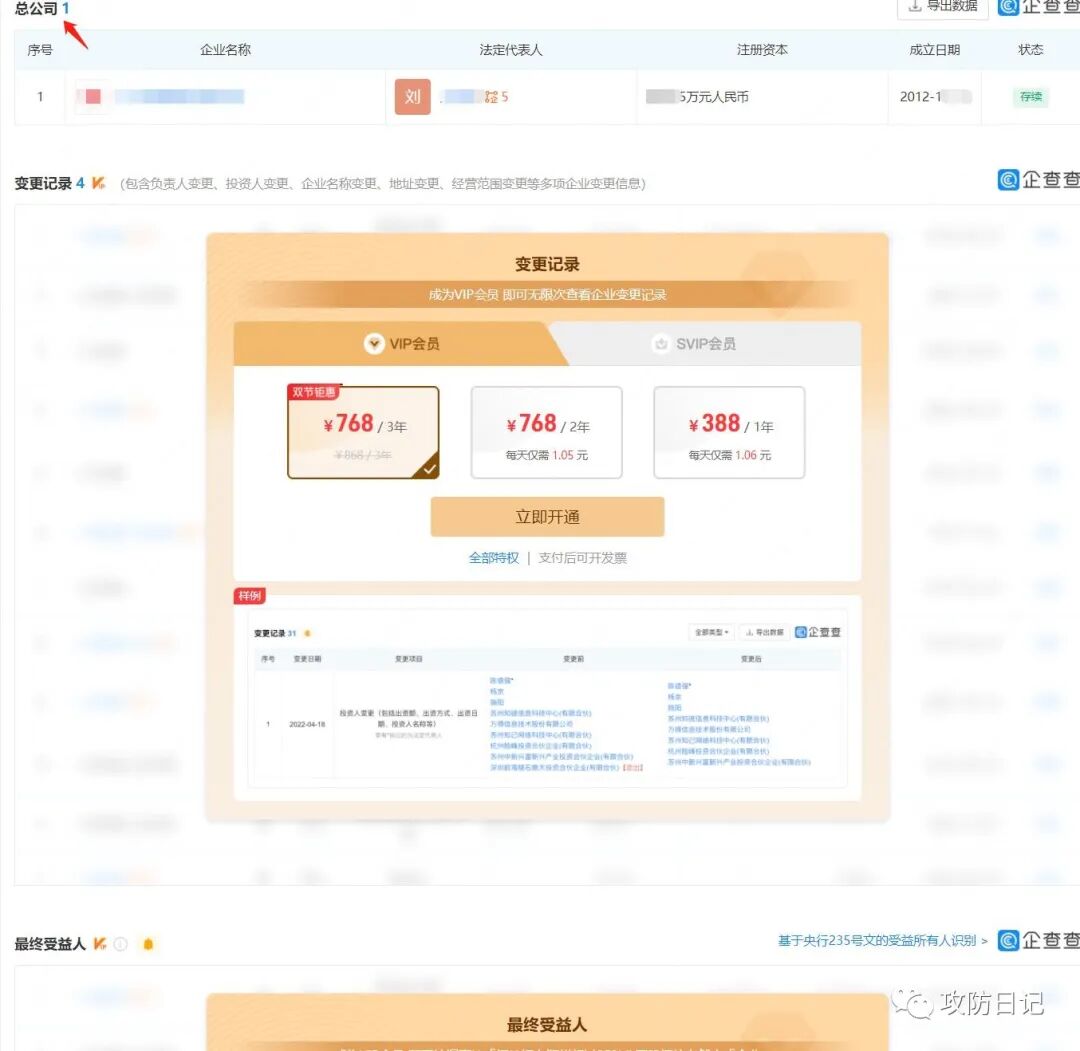The width and height of the screenshot is (1080, 1051).
Task: Click the 成立日期 column header
Action: pos(934,50)
